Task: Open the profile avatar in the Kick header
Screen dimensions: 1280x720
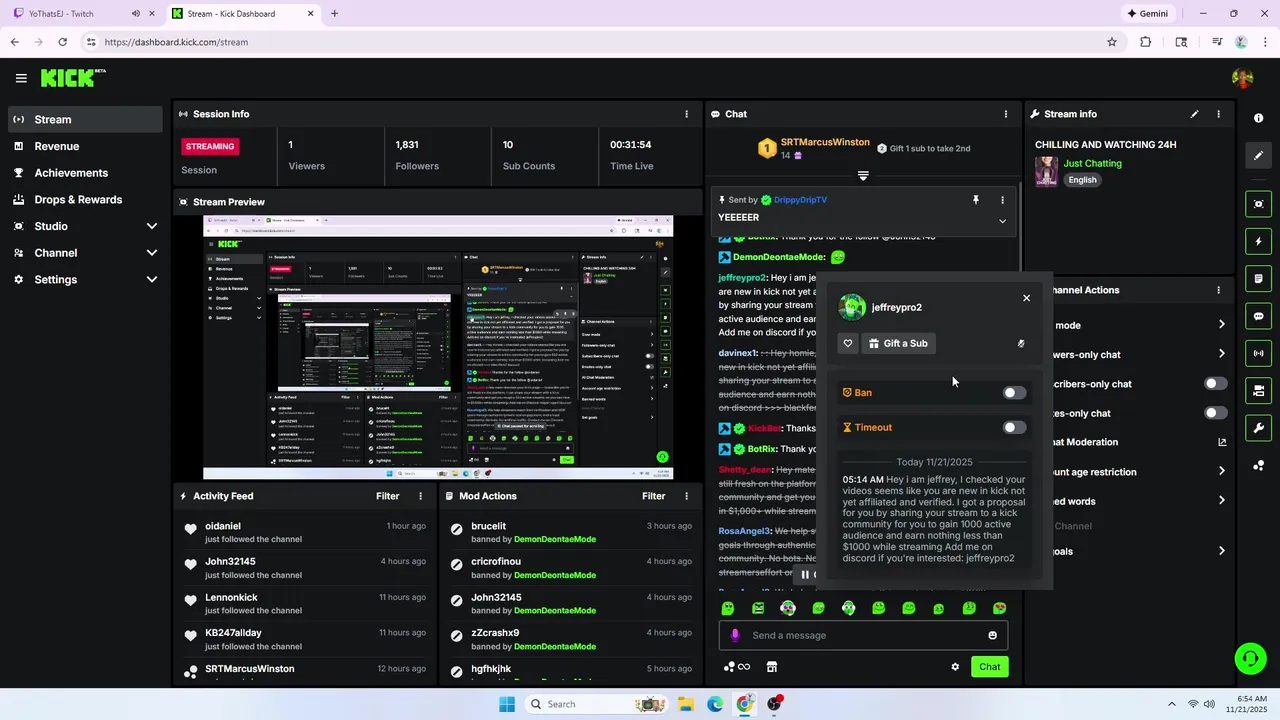Action: coord(1242,78)
